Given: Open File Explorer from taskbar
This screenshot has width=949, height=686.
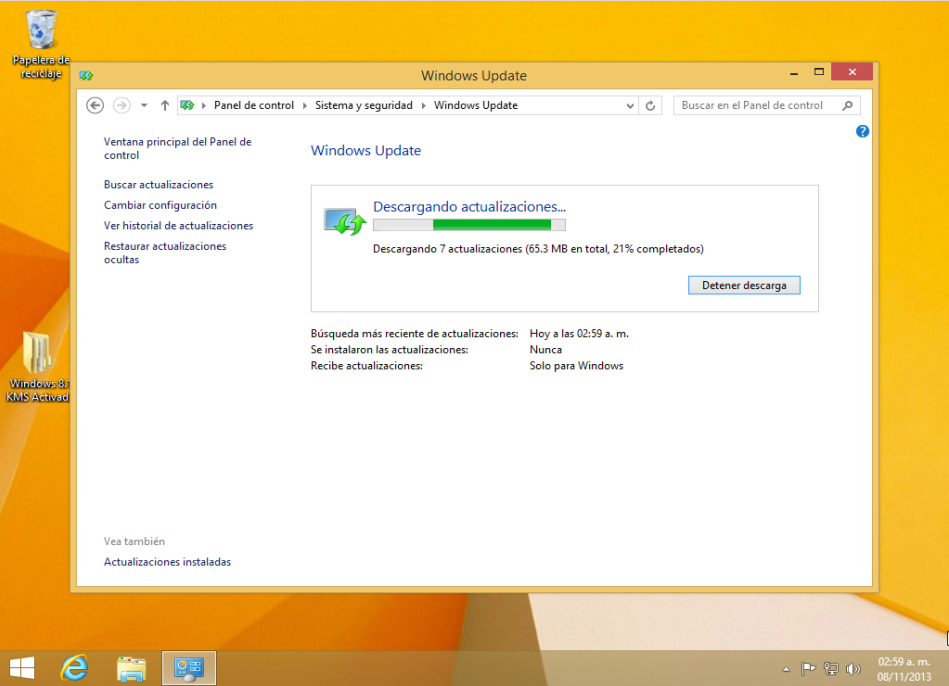Looking at the screenshot, I should [131, 668].
